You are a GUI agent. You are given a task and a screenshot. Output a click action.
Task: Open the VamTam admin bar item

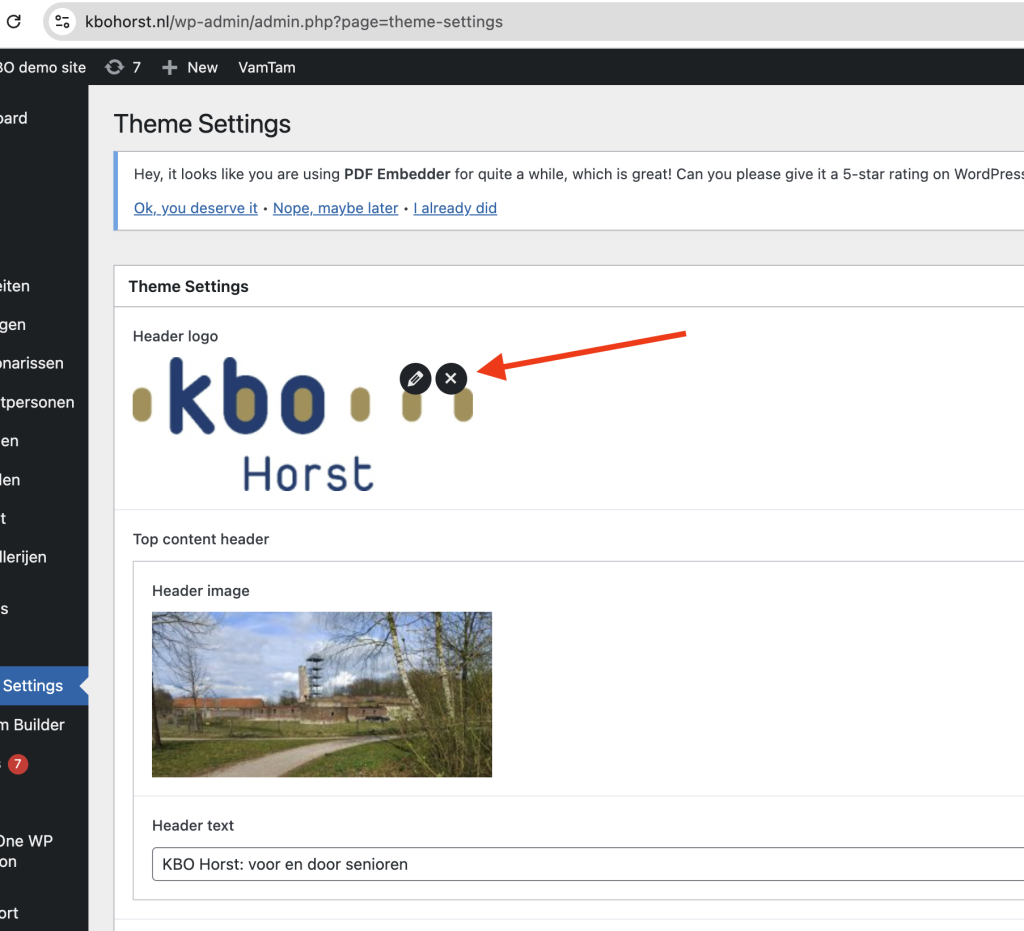coord(266,67)
